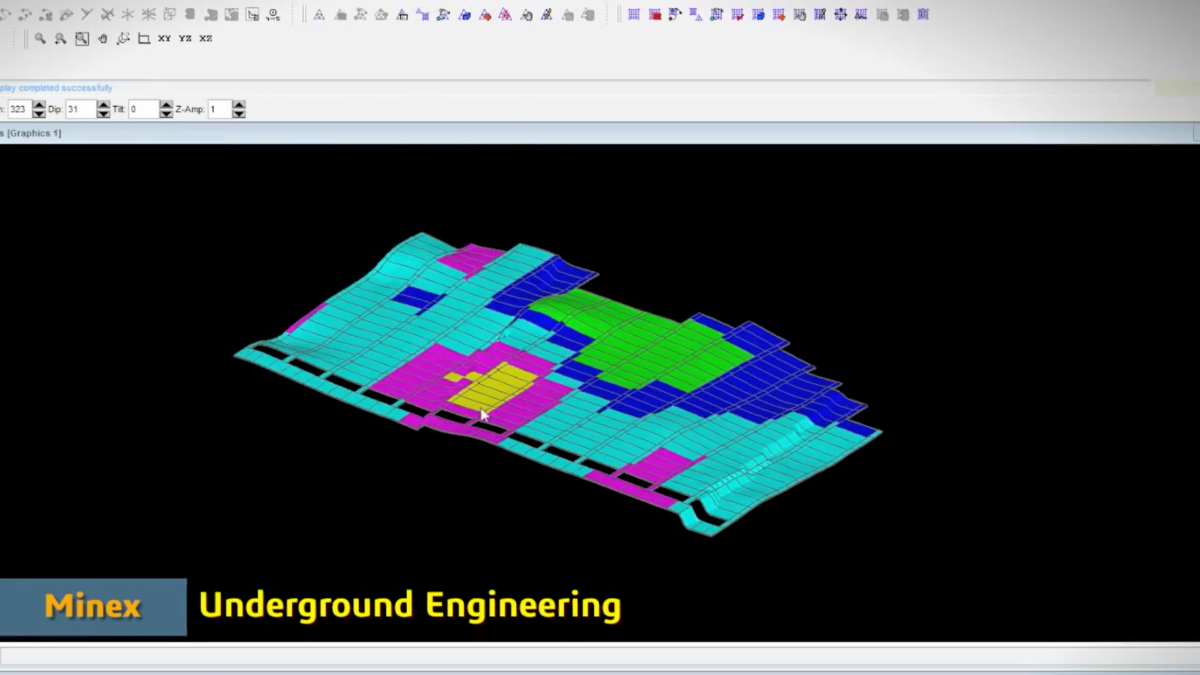The width and height of the screenshot is (1200, 675).
Task: Switch to XY plane view
Action: pyautogui.click(x=164, y=39)
